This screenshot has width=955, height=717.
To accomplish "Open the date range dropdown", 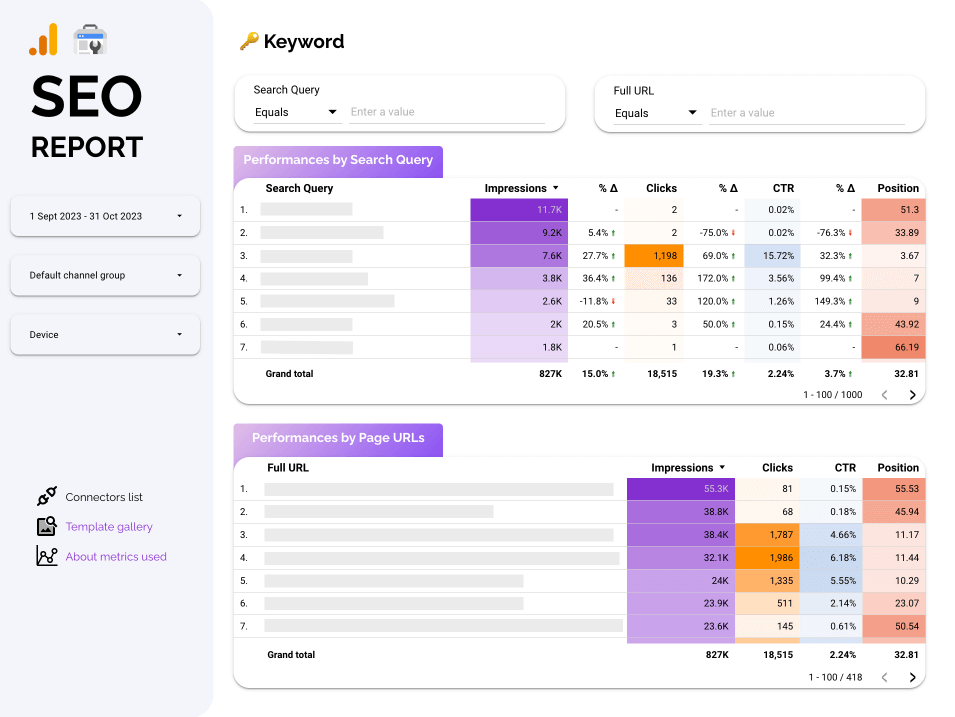I will (105, 216).
